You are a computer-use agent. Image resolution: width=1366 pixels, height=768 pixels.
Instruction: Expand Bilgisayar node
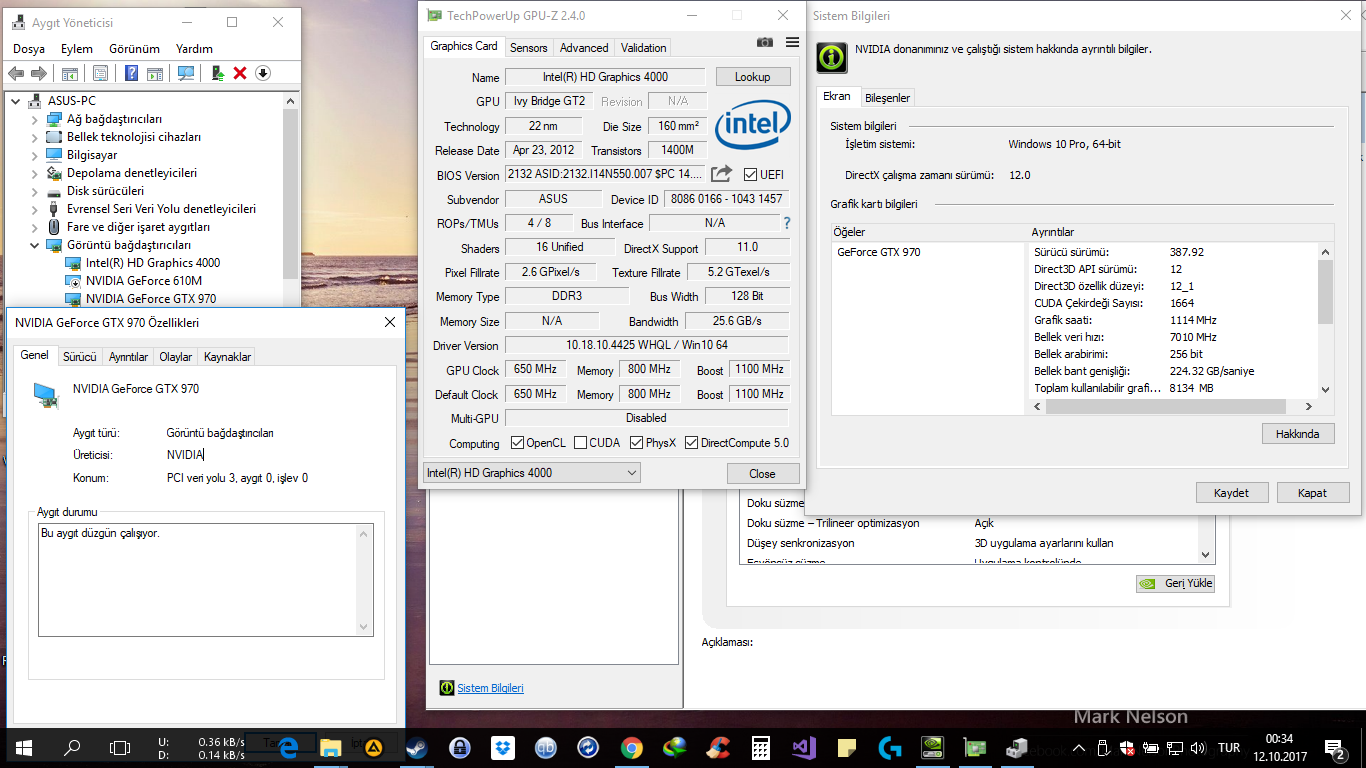34,155
